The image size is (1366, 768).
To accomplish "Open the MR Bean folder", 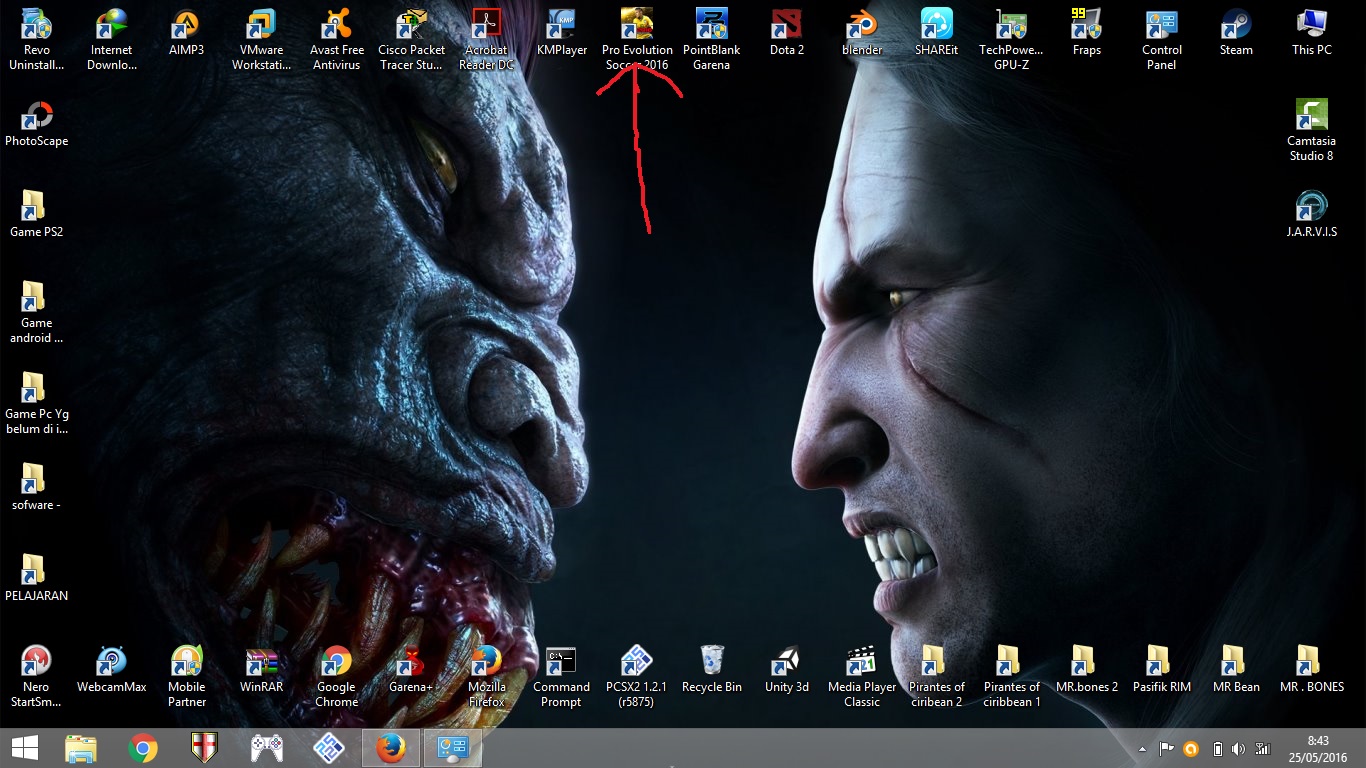I will coord(1236,670).
